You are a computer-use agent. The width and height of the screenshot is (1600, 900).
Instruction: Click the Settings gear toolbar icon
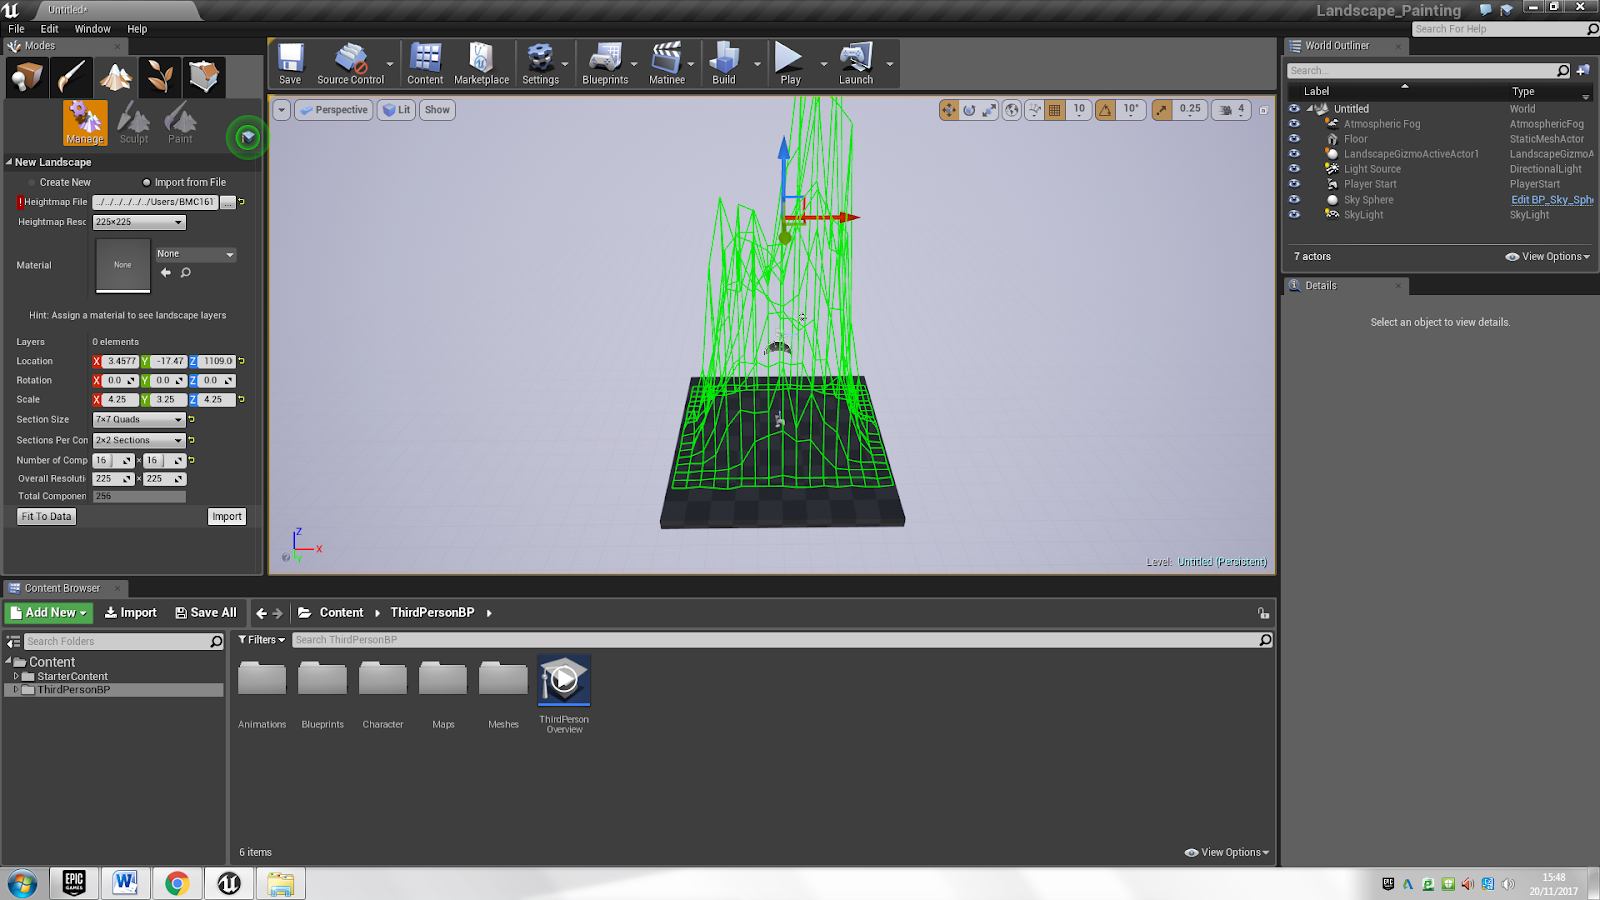pyautogui.click(x=540, y=64)
